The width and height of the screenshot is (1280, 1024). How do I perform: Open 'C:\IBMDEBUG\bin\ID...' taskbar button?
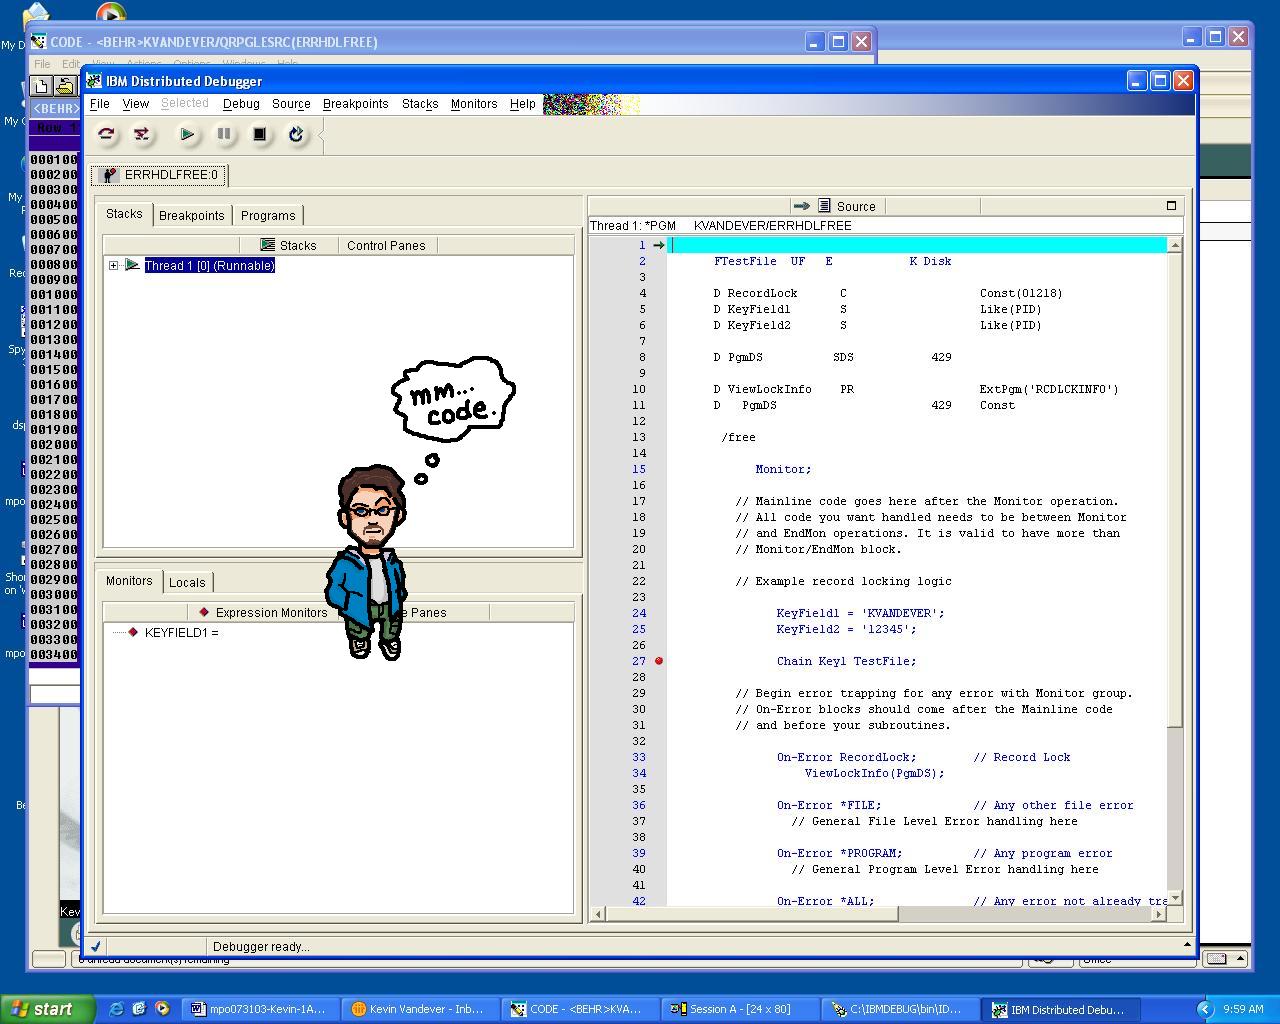(x=900, y=1009)
